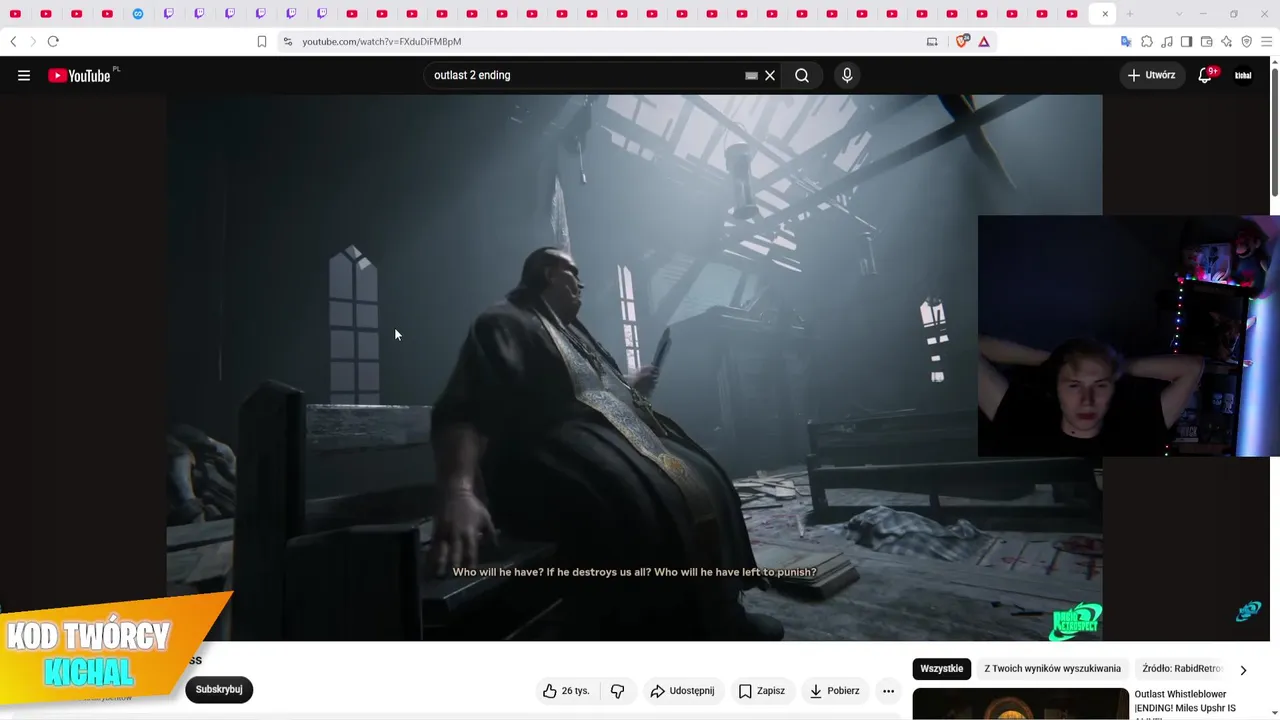Click the page vertical scrollbar thumb
Screen dimensions: 1280x720
tap(1274, 130)
